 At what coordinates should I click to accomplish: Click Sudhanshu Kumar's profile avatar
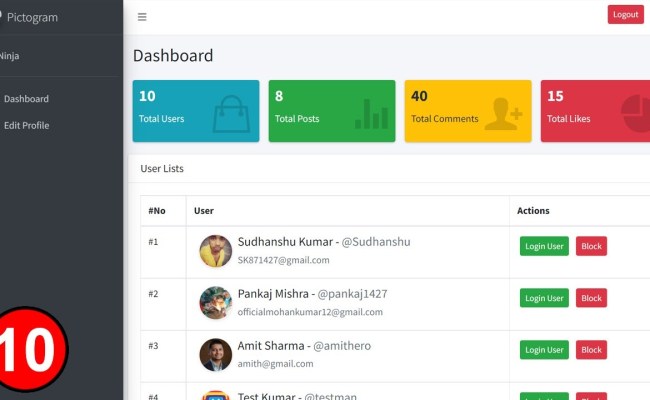coord(216,251)
